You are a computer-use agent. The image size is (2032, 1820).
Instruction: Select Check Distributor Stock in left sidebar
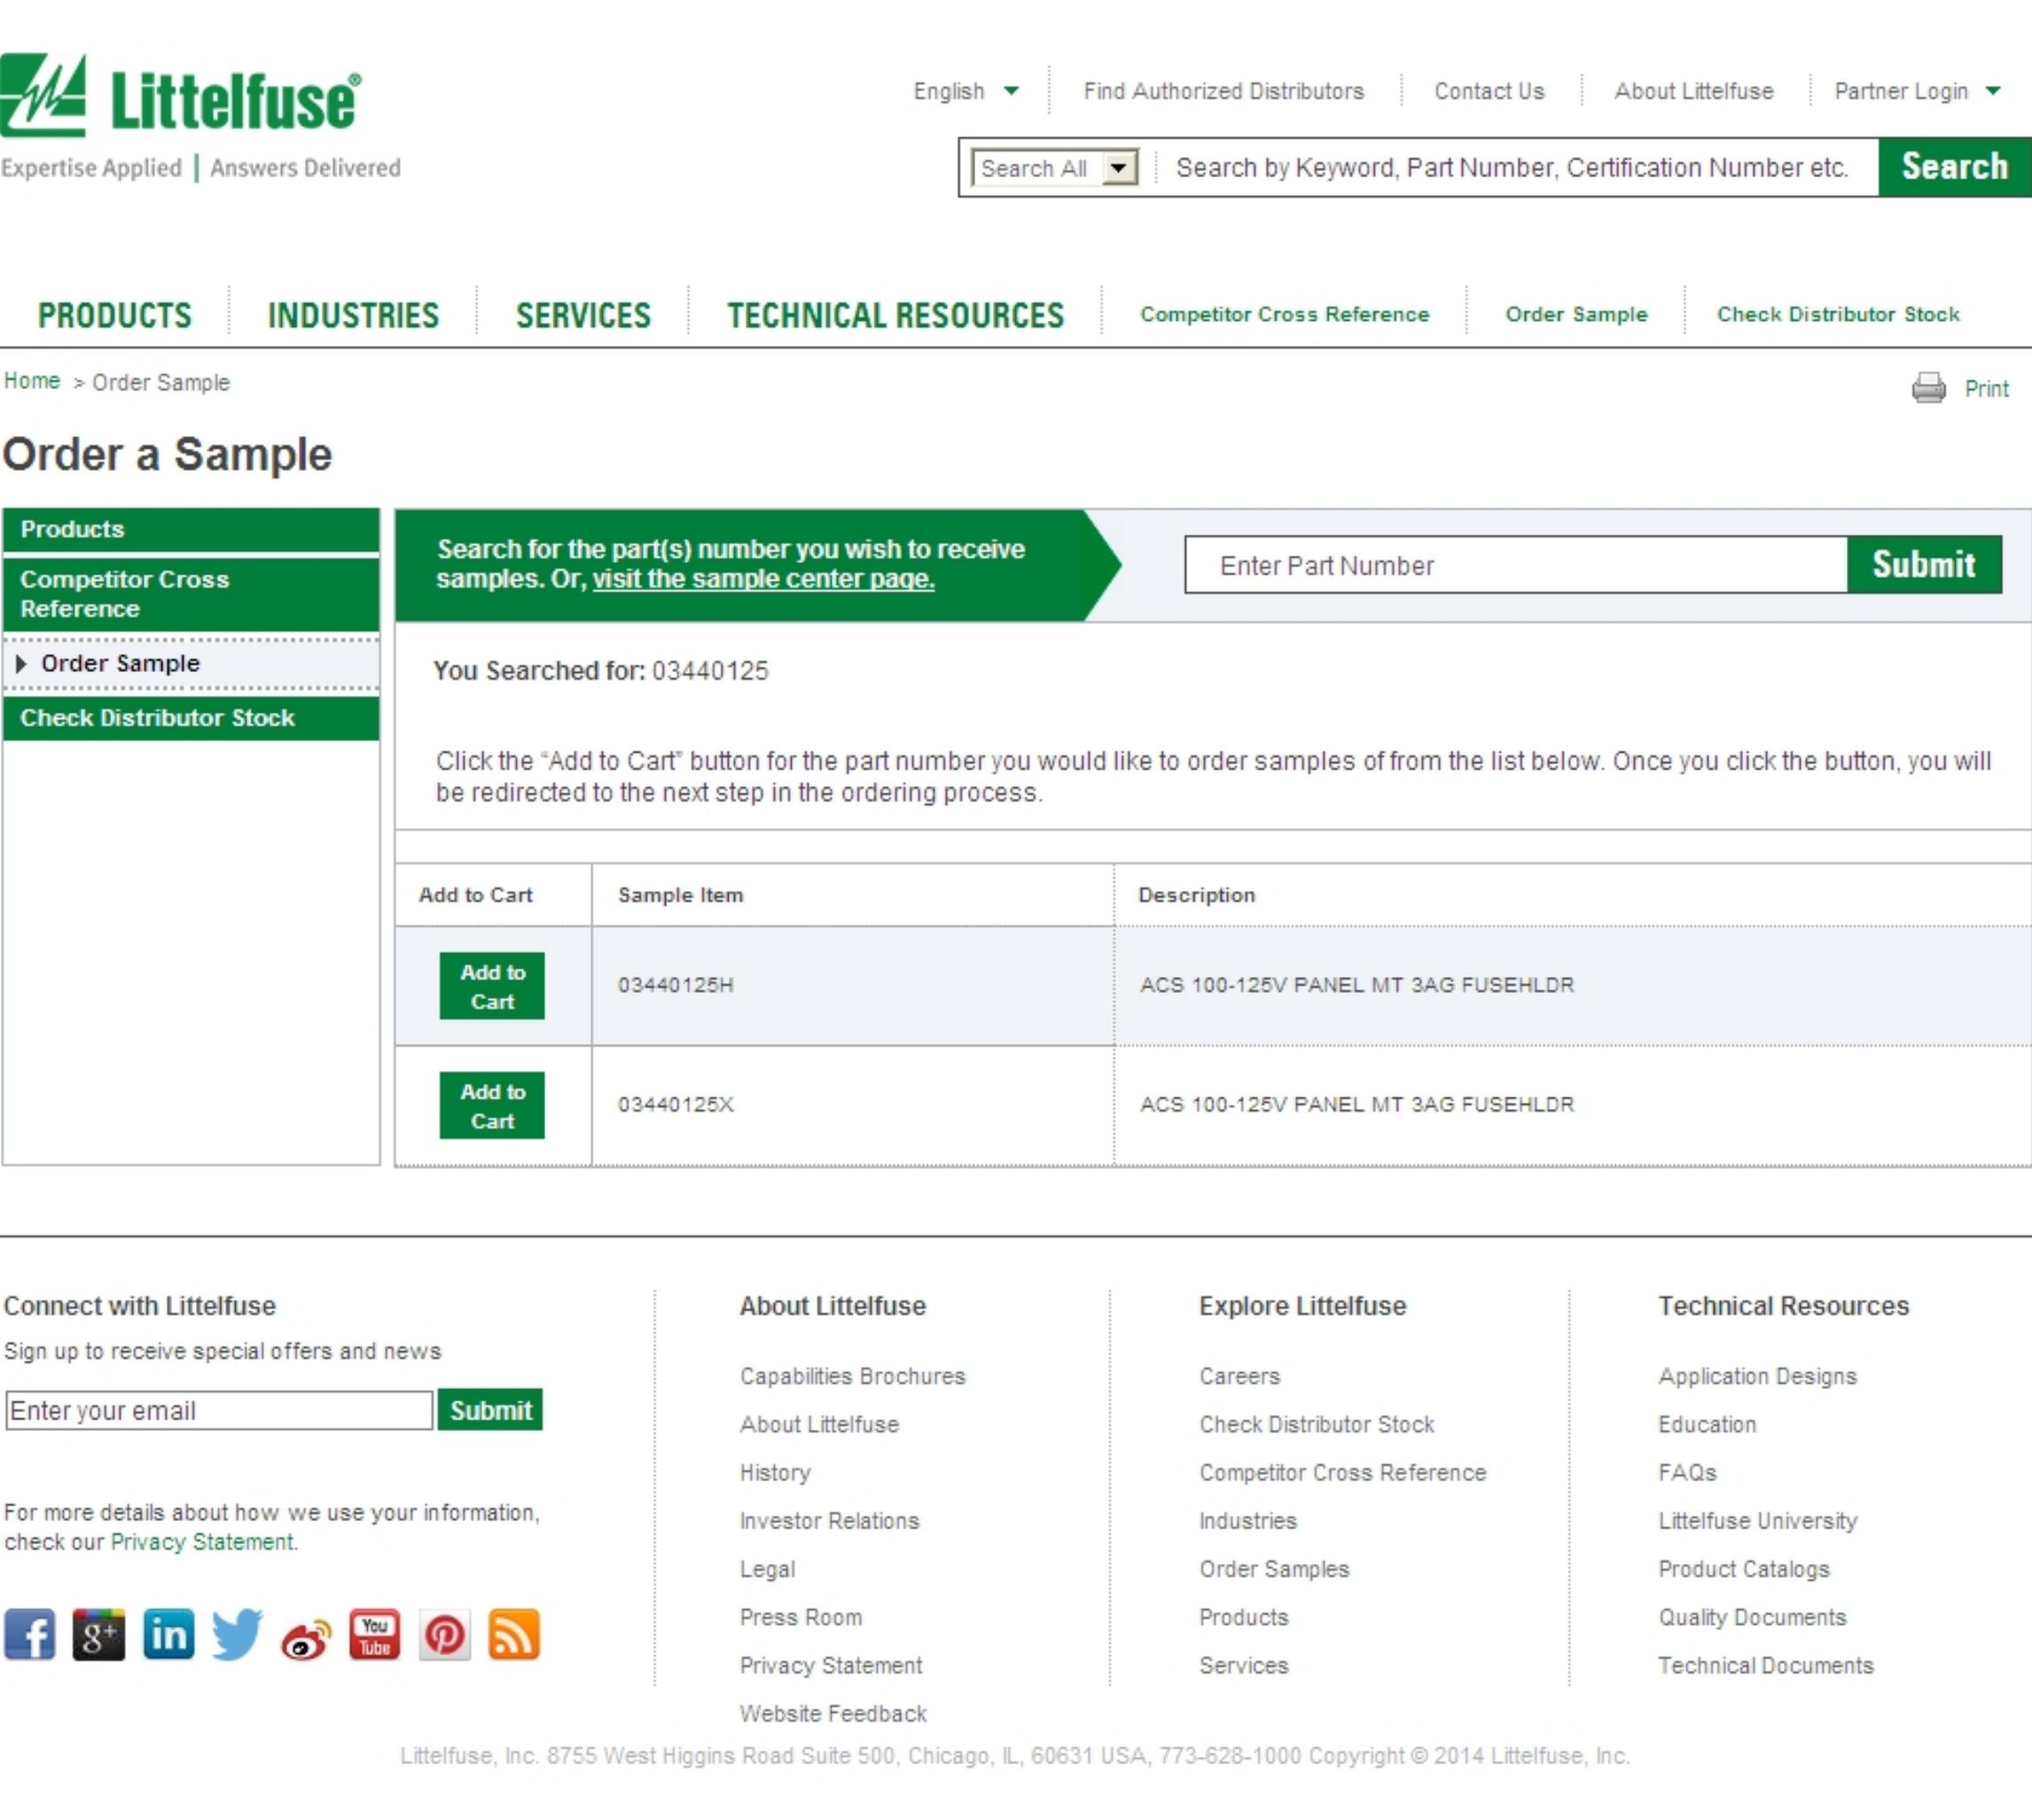point(191,718)
